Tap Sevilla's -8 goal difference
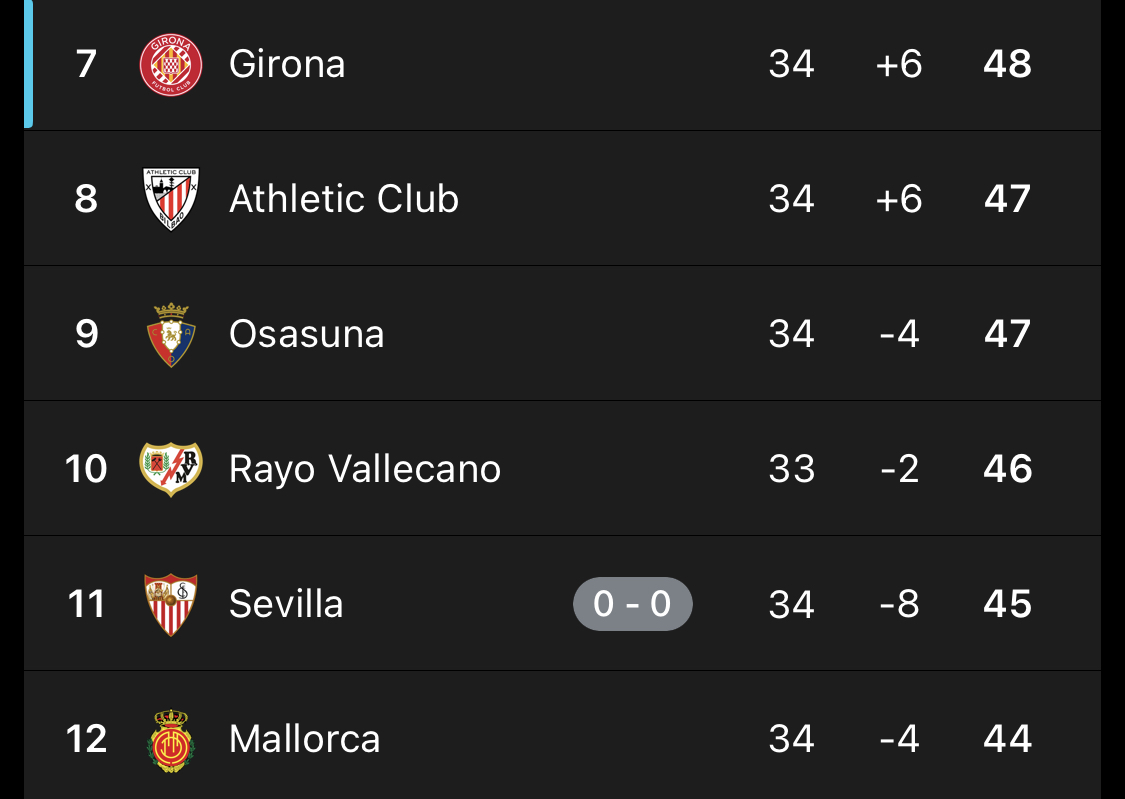The height and width of the screenshot is (799, 1125). 899,604
